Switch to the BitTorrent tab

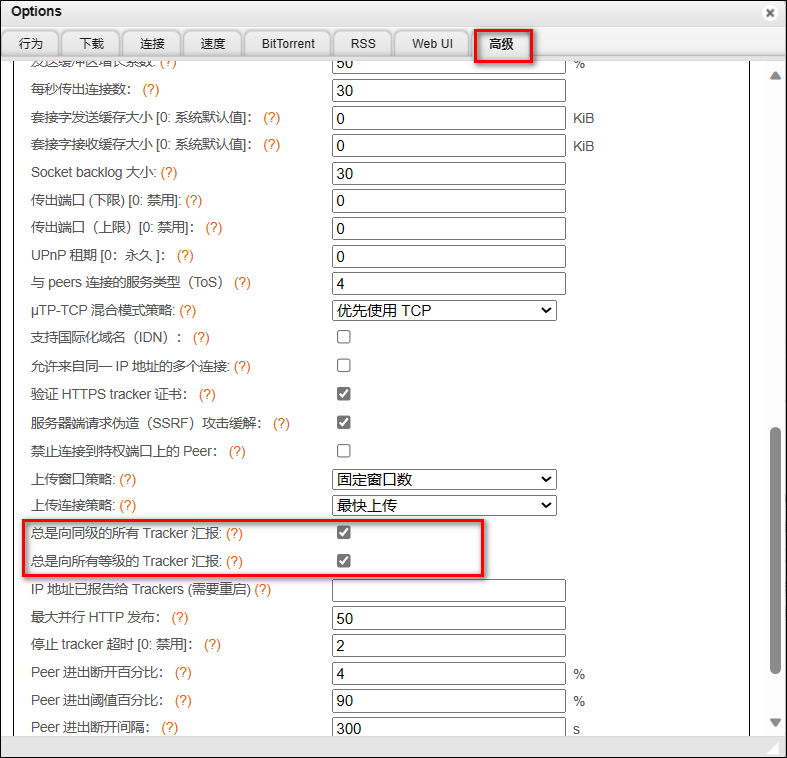click(288, 44)
